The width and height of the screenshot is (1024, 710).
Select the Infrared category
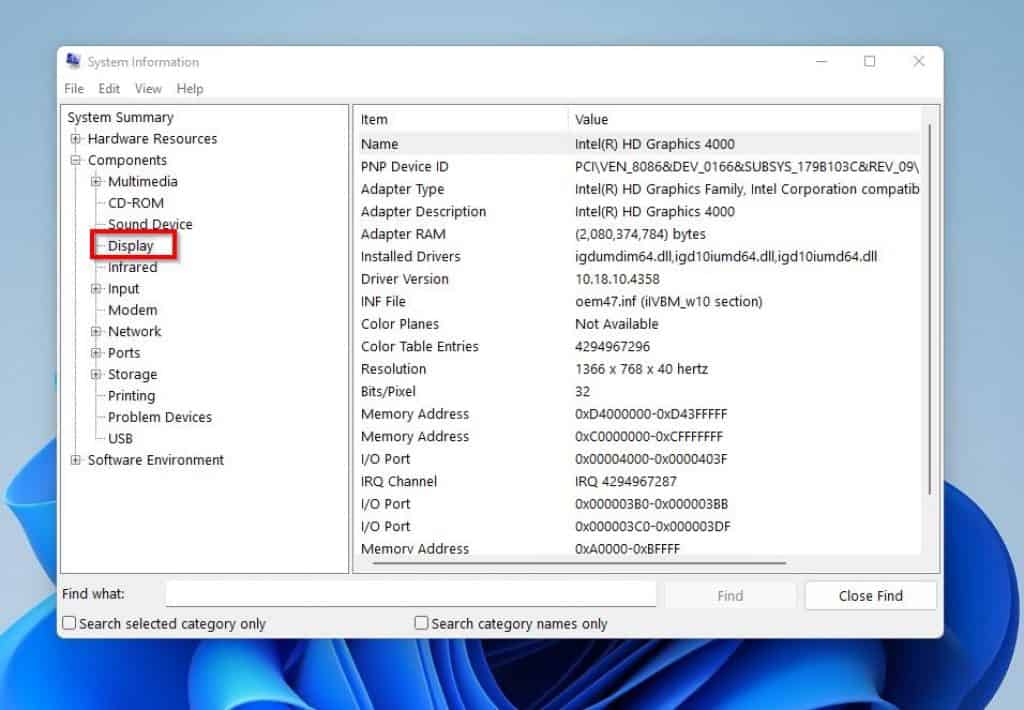coord(133,267)
